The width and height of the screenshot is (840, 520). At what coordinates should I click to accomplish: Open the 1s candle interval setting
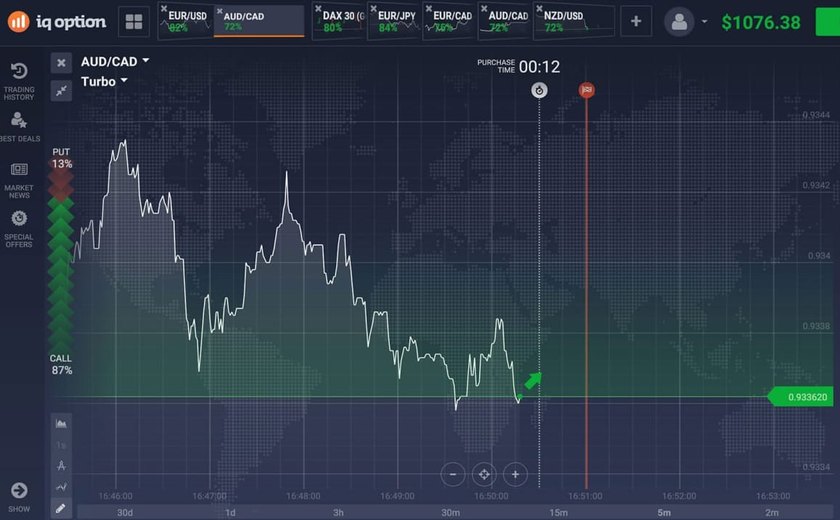pos(61,445)
